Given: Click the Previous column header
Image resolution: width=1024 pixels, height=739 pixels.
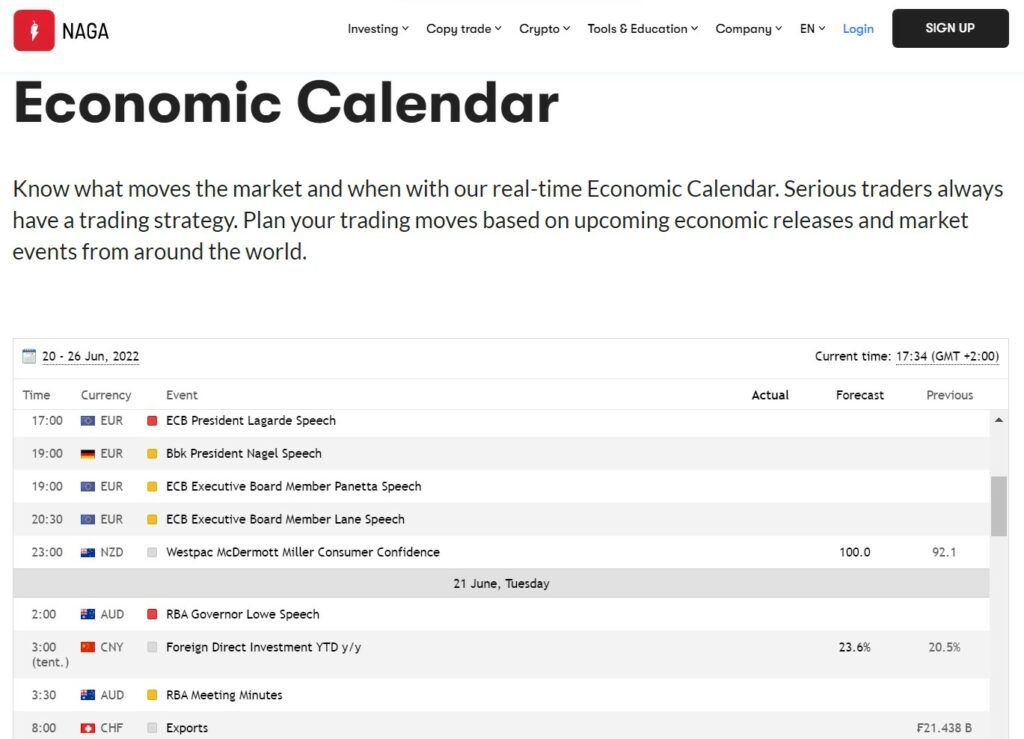Looking at the screenshot, I should click(950, 395).
